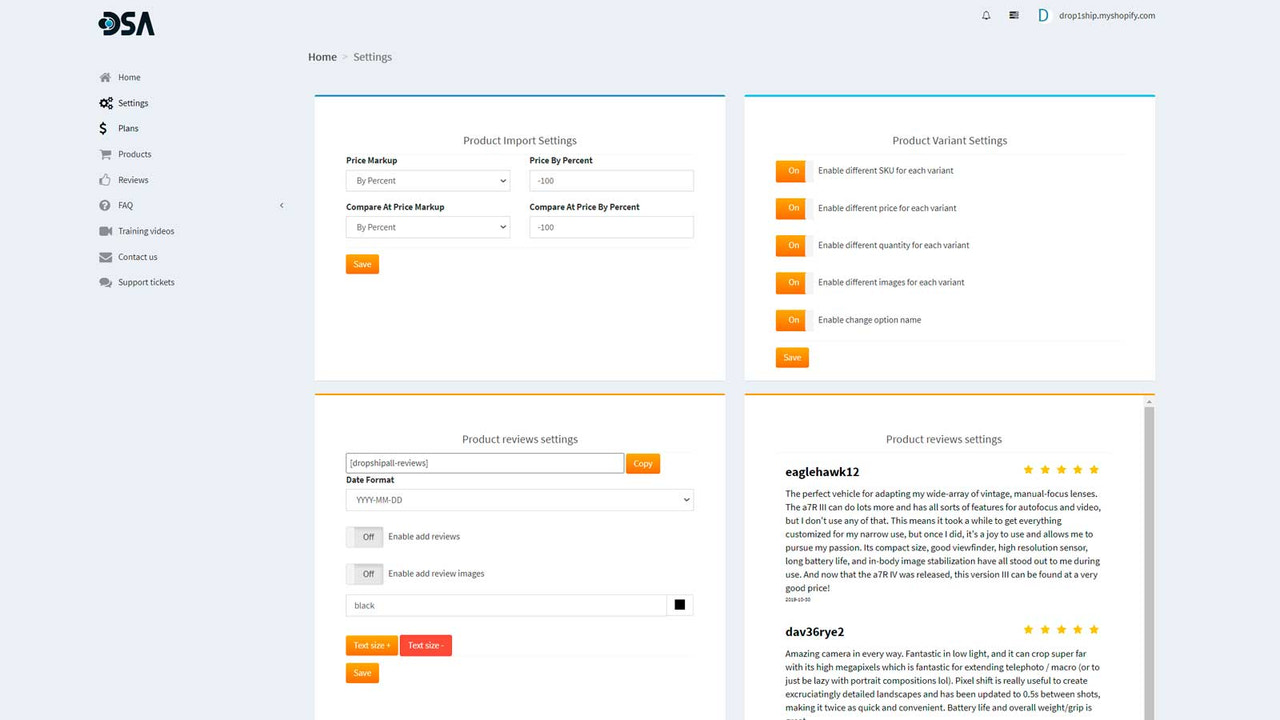
Task: Click the DSA logo
Action: pyautogui.click(x=127, y=23)
